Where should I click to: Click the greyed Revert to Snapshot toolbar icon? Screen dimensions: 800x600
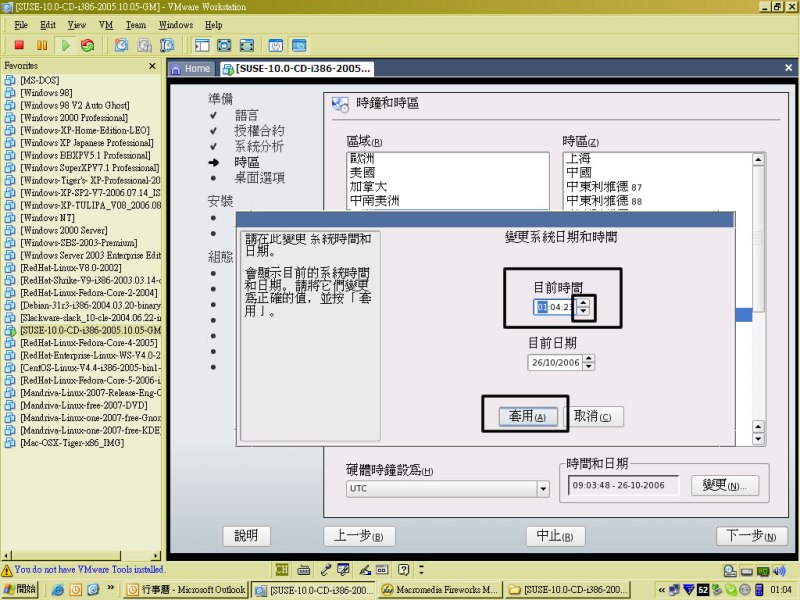(x=144, y=45)
